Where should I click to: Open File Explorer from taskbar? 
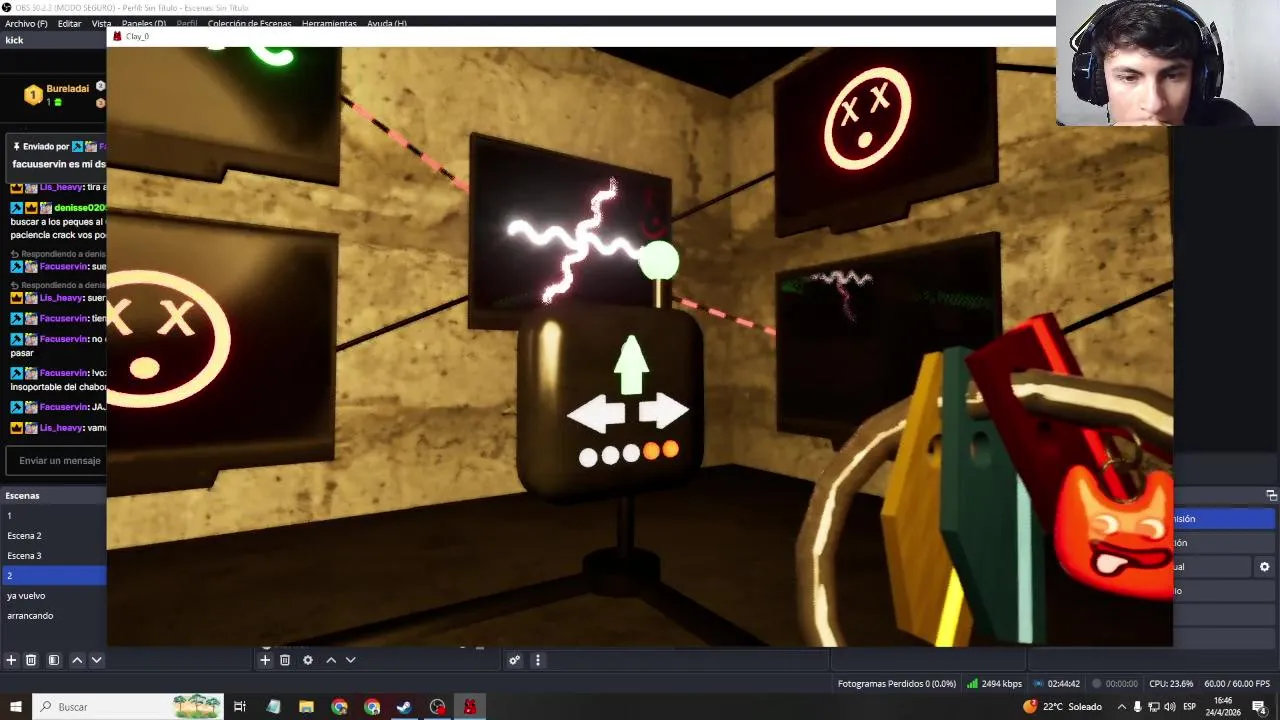[306, 707]
